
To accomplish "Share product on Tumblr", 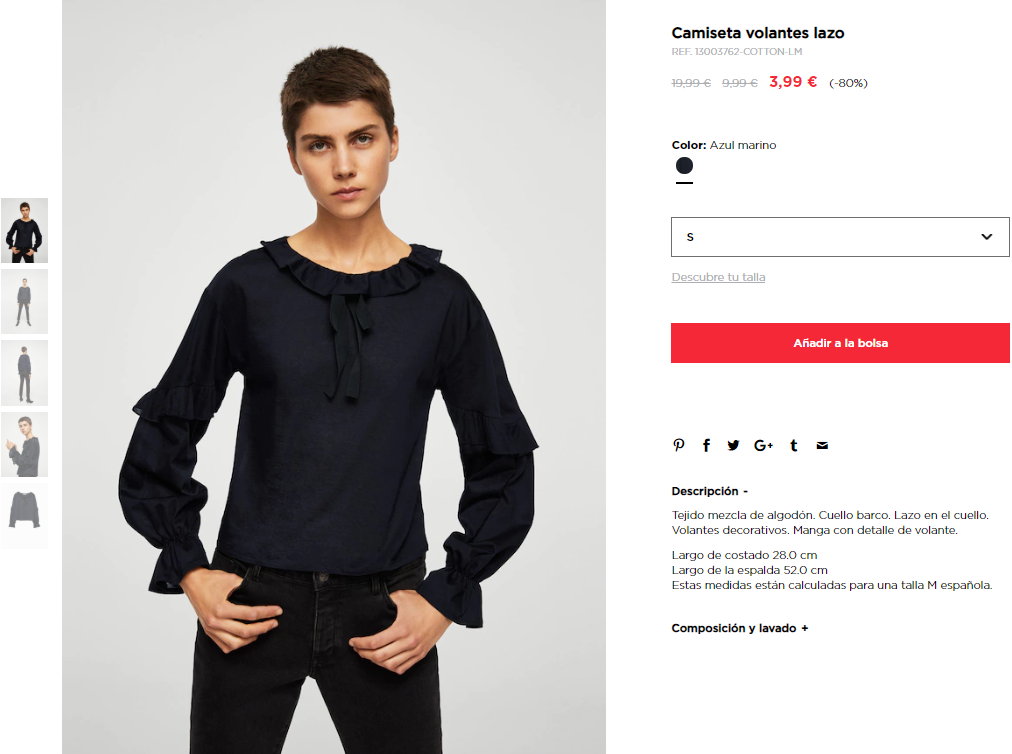I will click(x=794, y=445).
